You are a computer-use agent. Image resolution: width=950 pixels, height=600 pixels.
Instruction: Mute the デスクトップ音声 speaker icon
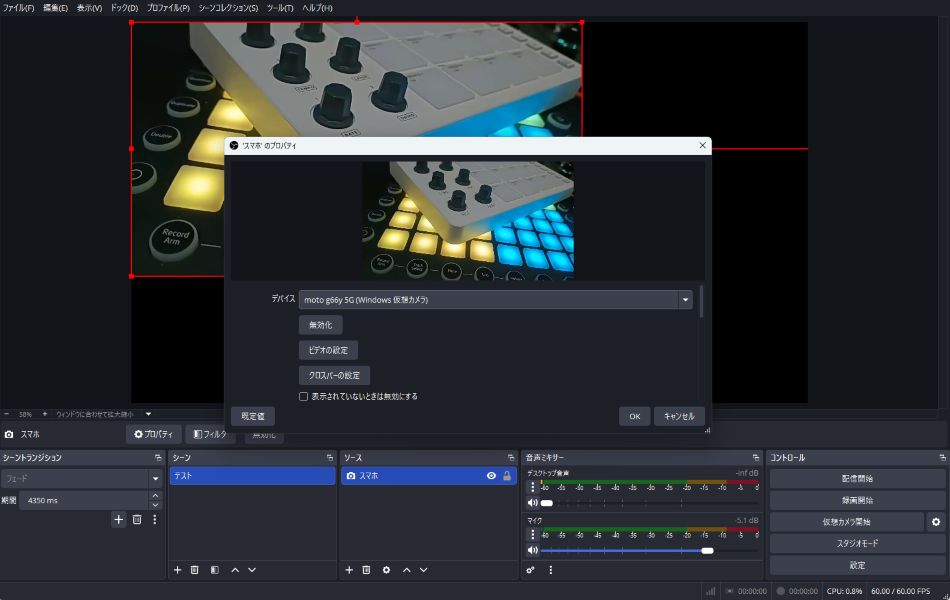point(533,503)
